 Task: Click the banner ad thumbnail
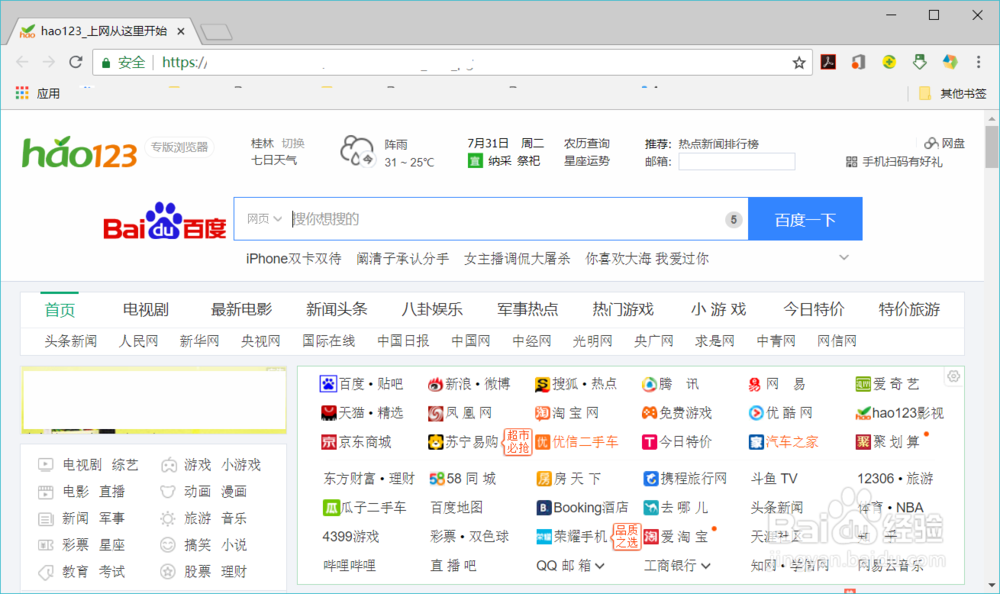tap(154, 400)
